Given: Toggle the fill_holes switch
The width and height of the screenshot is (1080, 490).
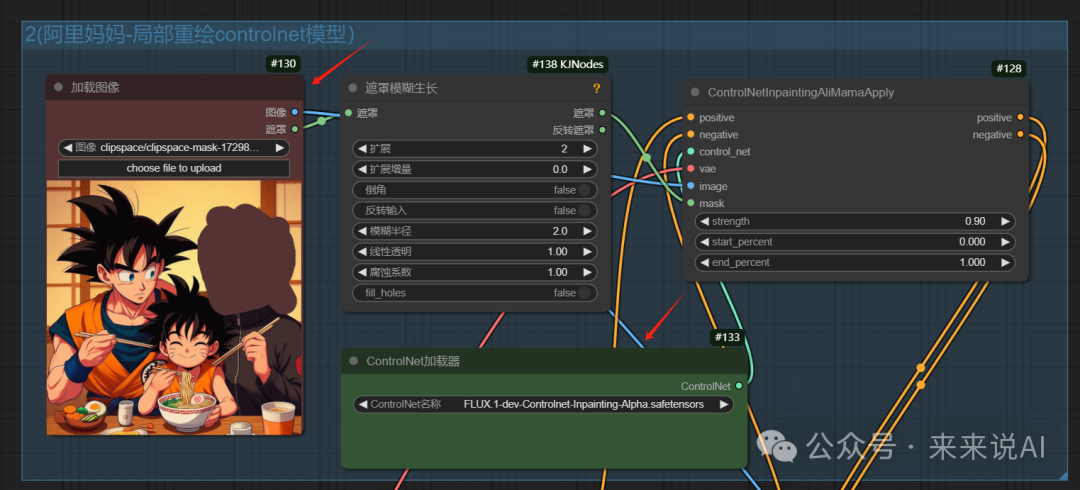Looking at the screenshot, I should (584, 293).
